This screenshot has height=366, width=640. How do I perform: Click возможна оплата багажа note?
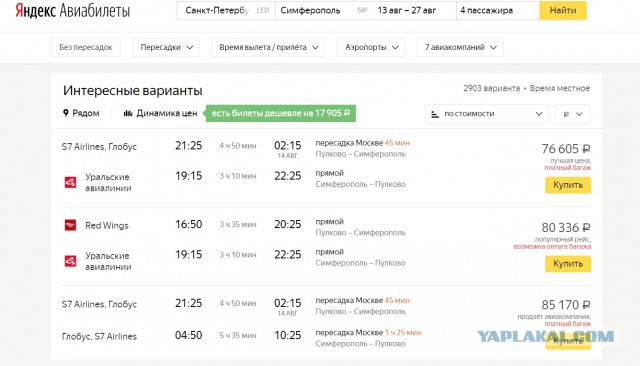click(x=552, y=247)
